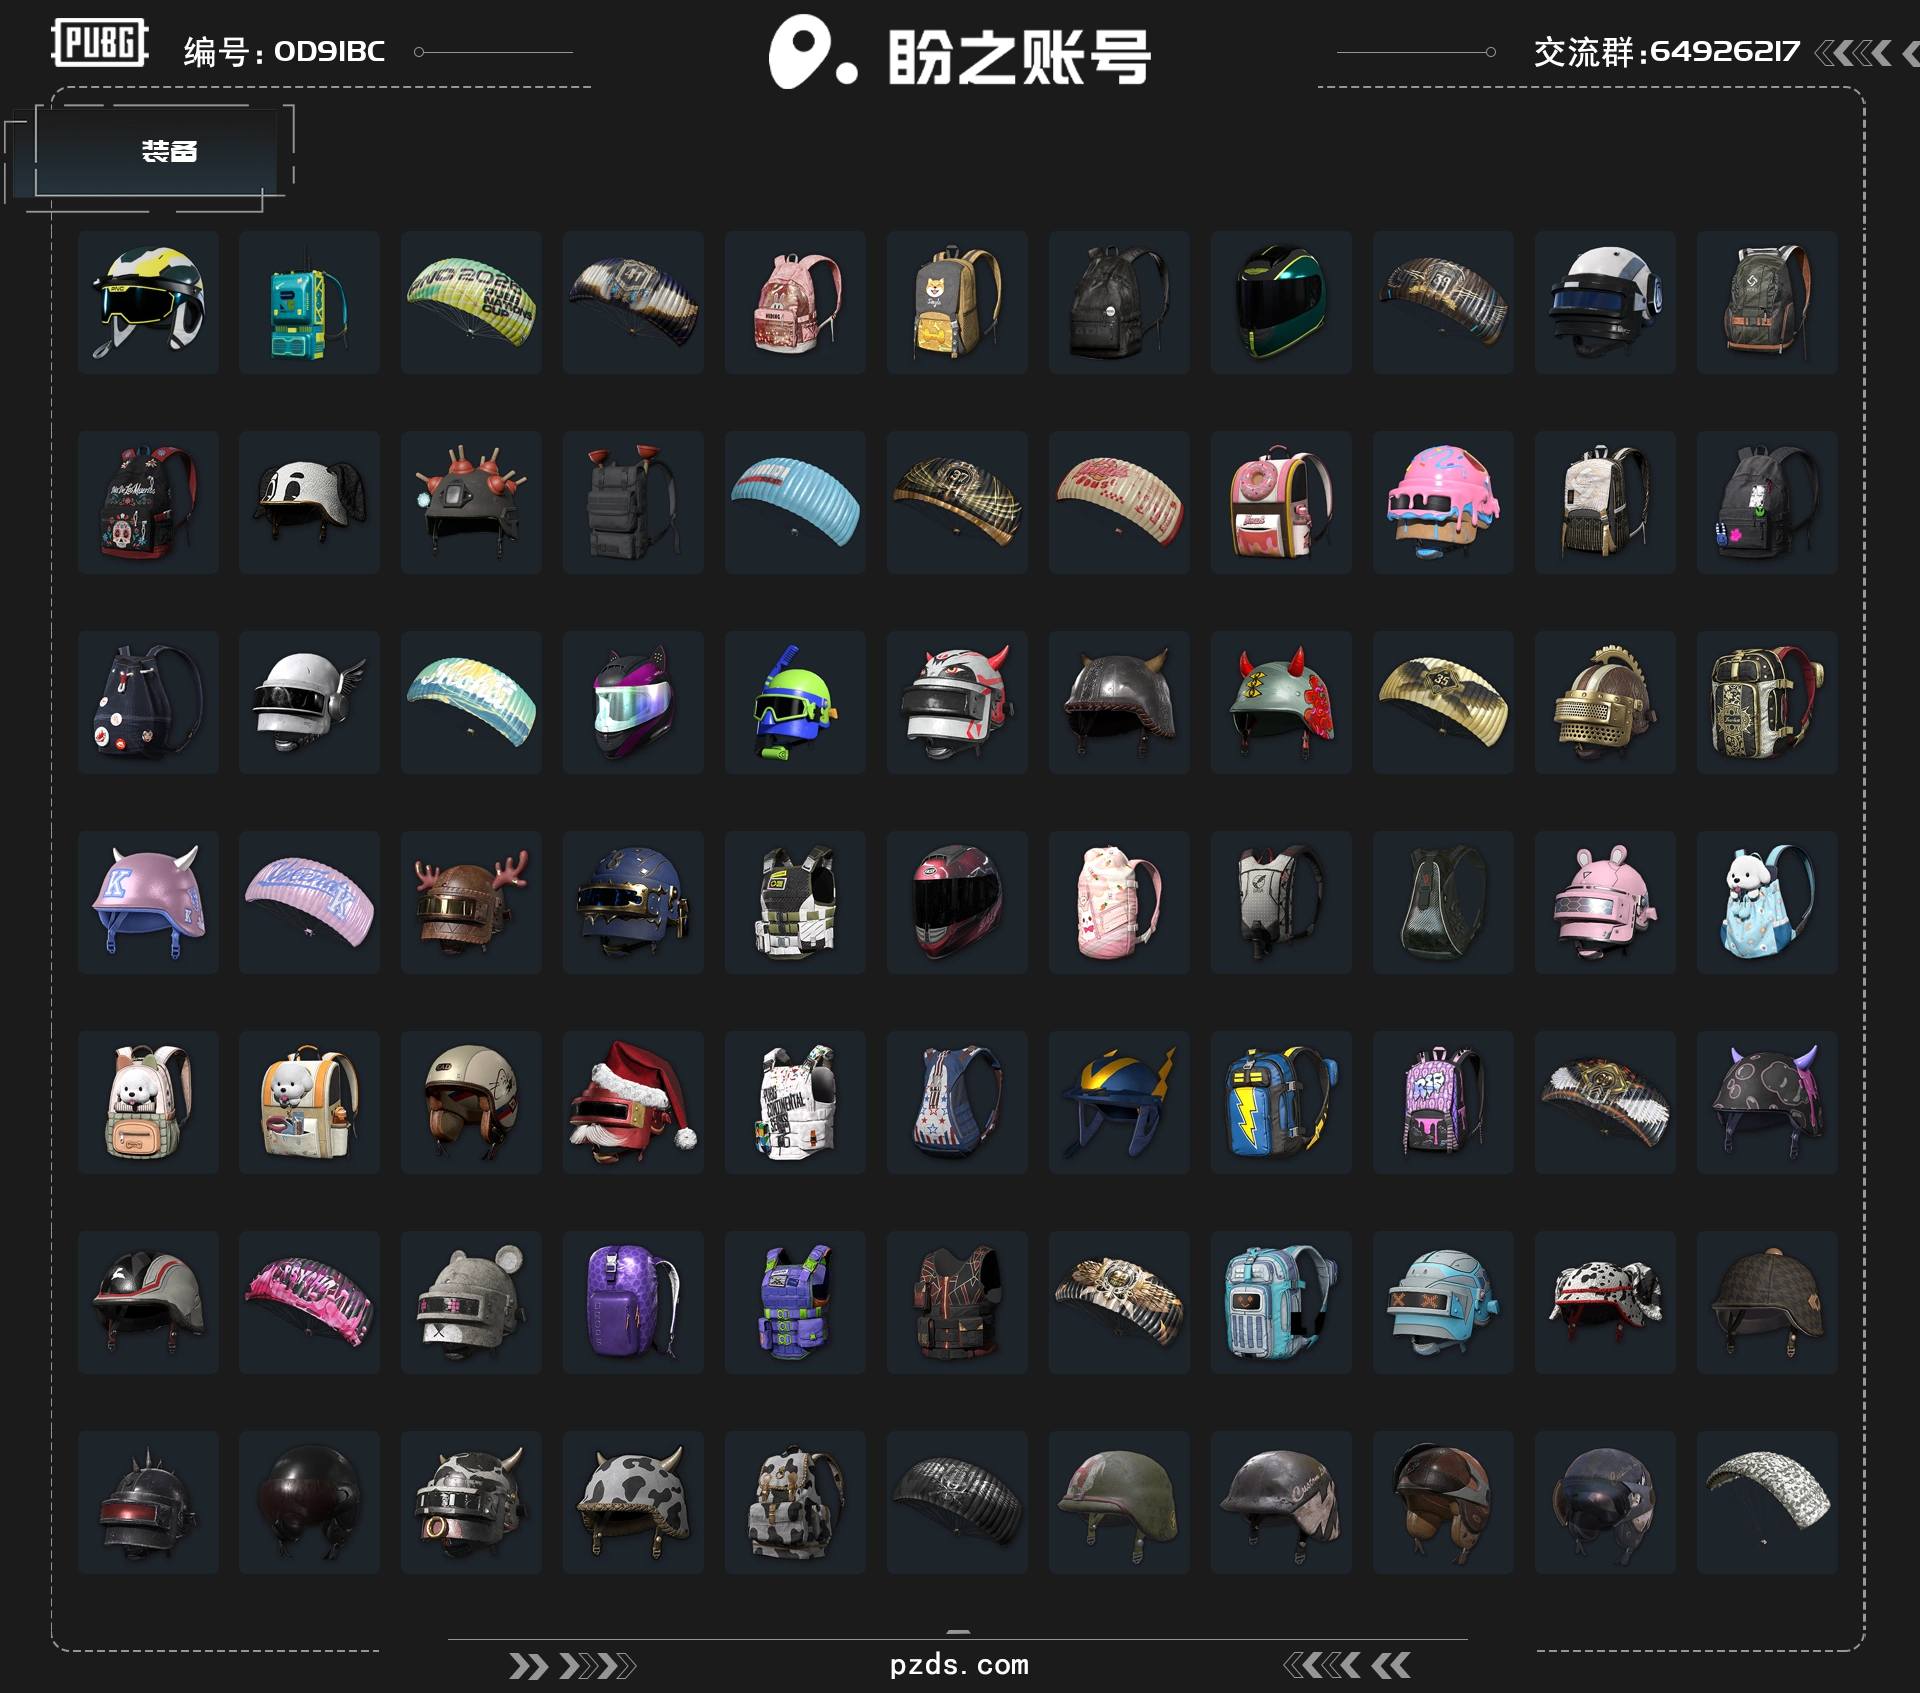Select the Santa hat helmet item

(x=633, y=1102)
